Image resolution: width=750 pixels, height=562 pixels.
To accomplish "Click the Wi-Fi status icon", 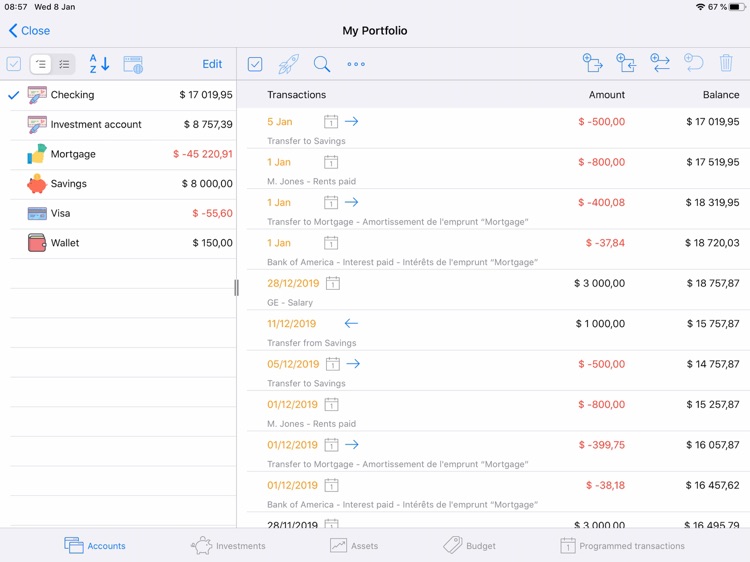I will click(701, 7).
